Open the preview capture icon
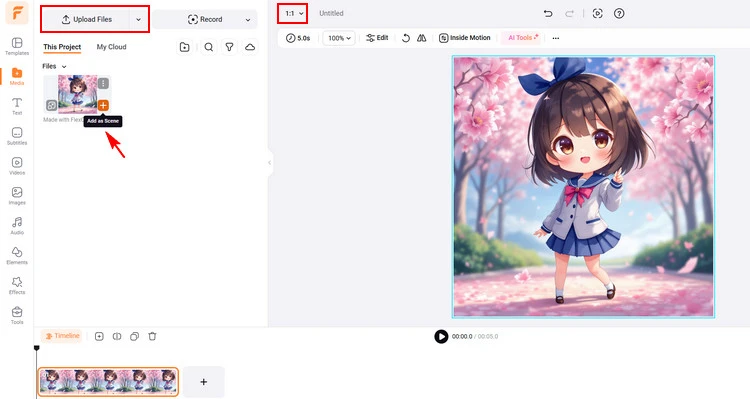This screenshot has width=750, height=399. (x=597, y=13)
